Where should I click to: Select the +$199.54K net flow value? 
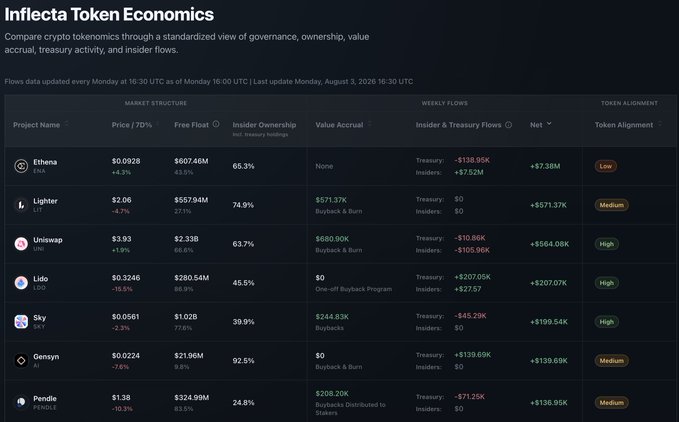pyautogui.click(x=549, y=322)
